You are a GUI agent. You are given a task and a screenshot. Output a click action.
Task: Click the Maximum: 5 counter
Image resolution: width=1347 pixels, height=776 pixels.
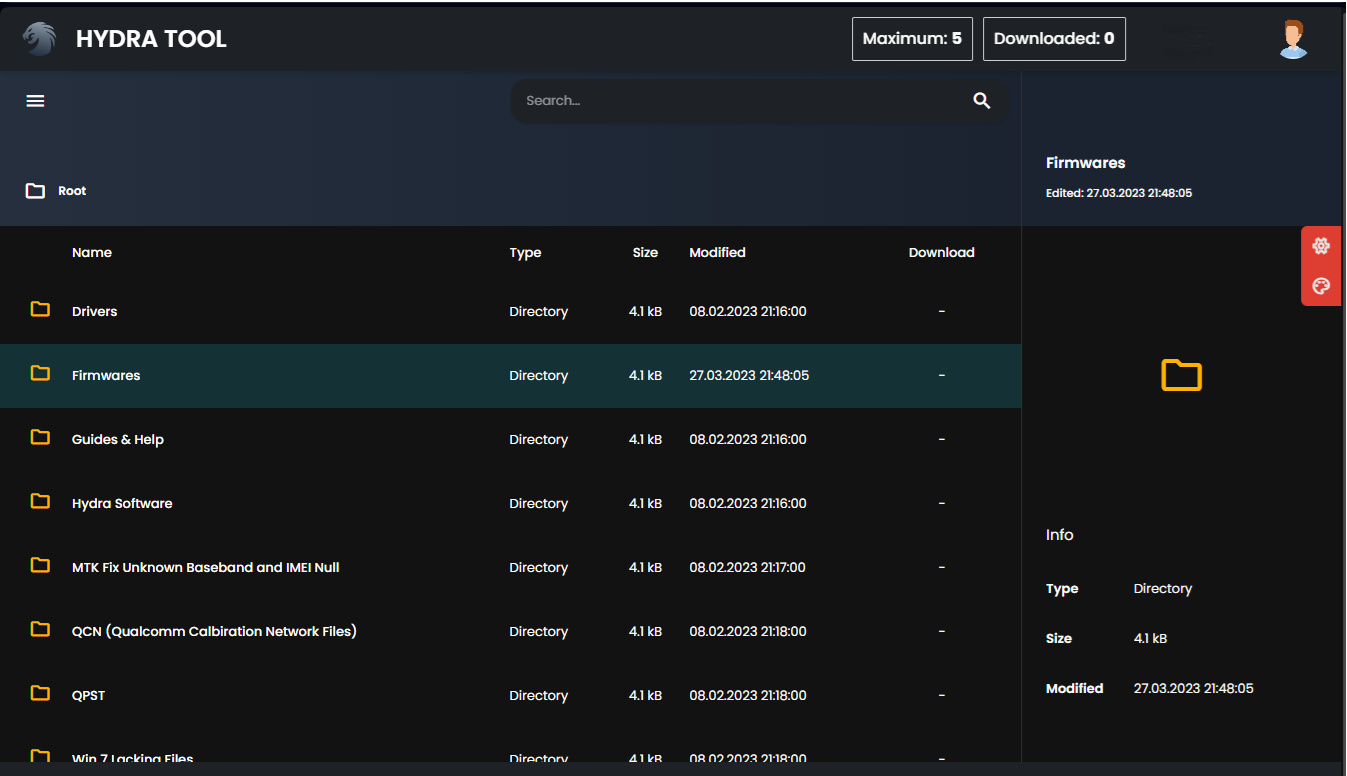(x=912, y=39)
